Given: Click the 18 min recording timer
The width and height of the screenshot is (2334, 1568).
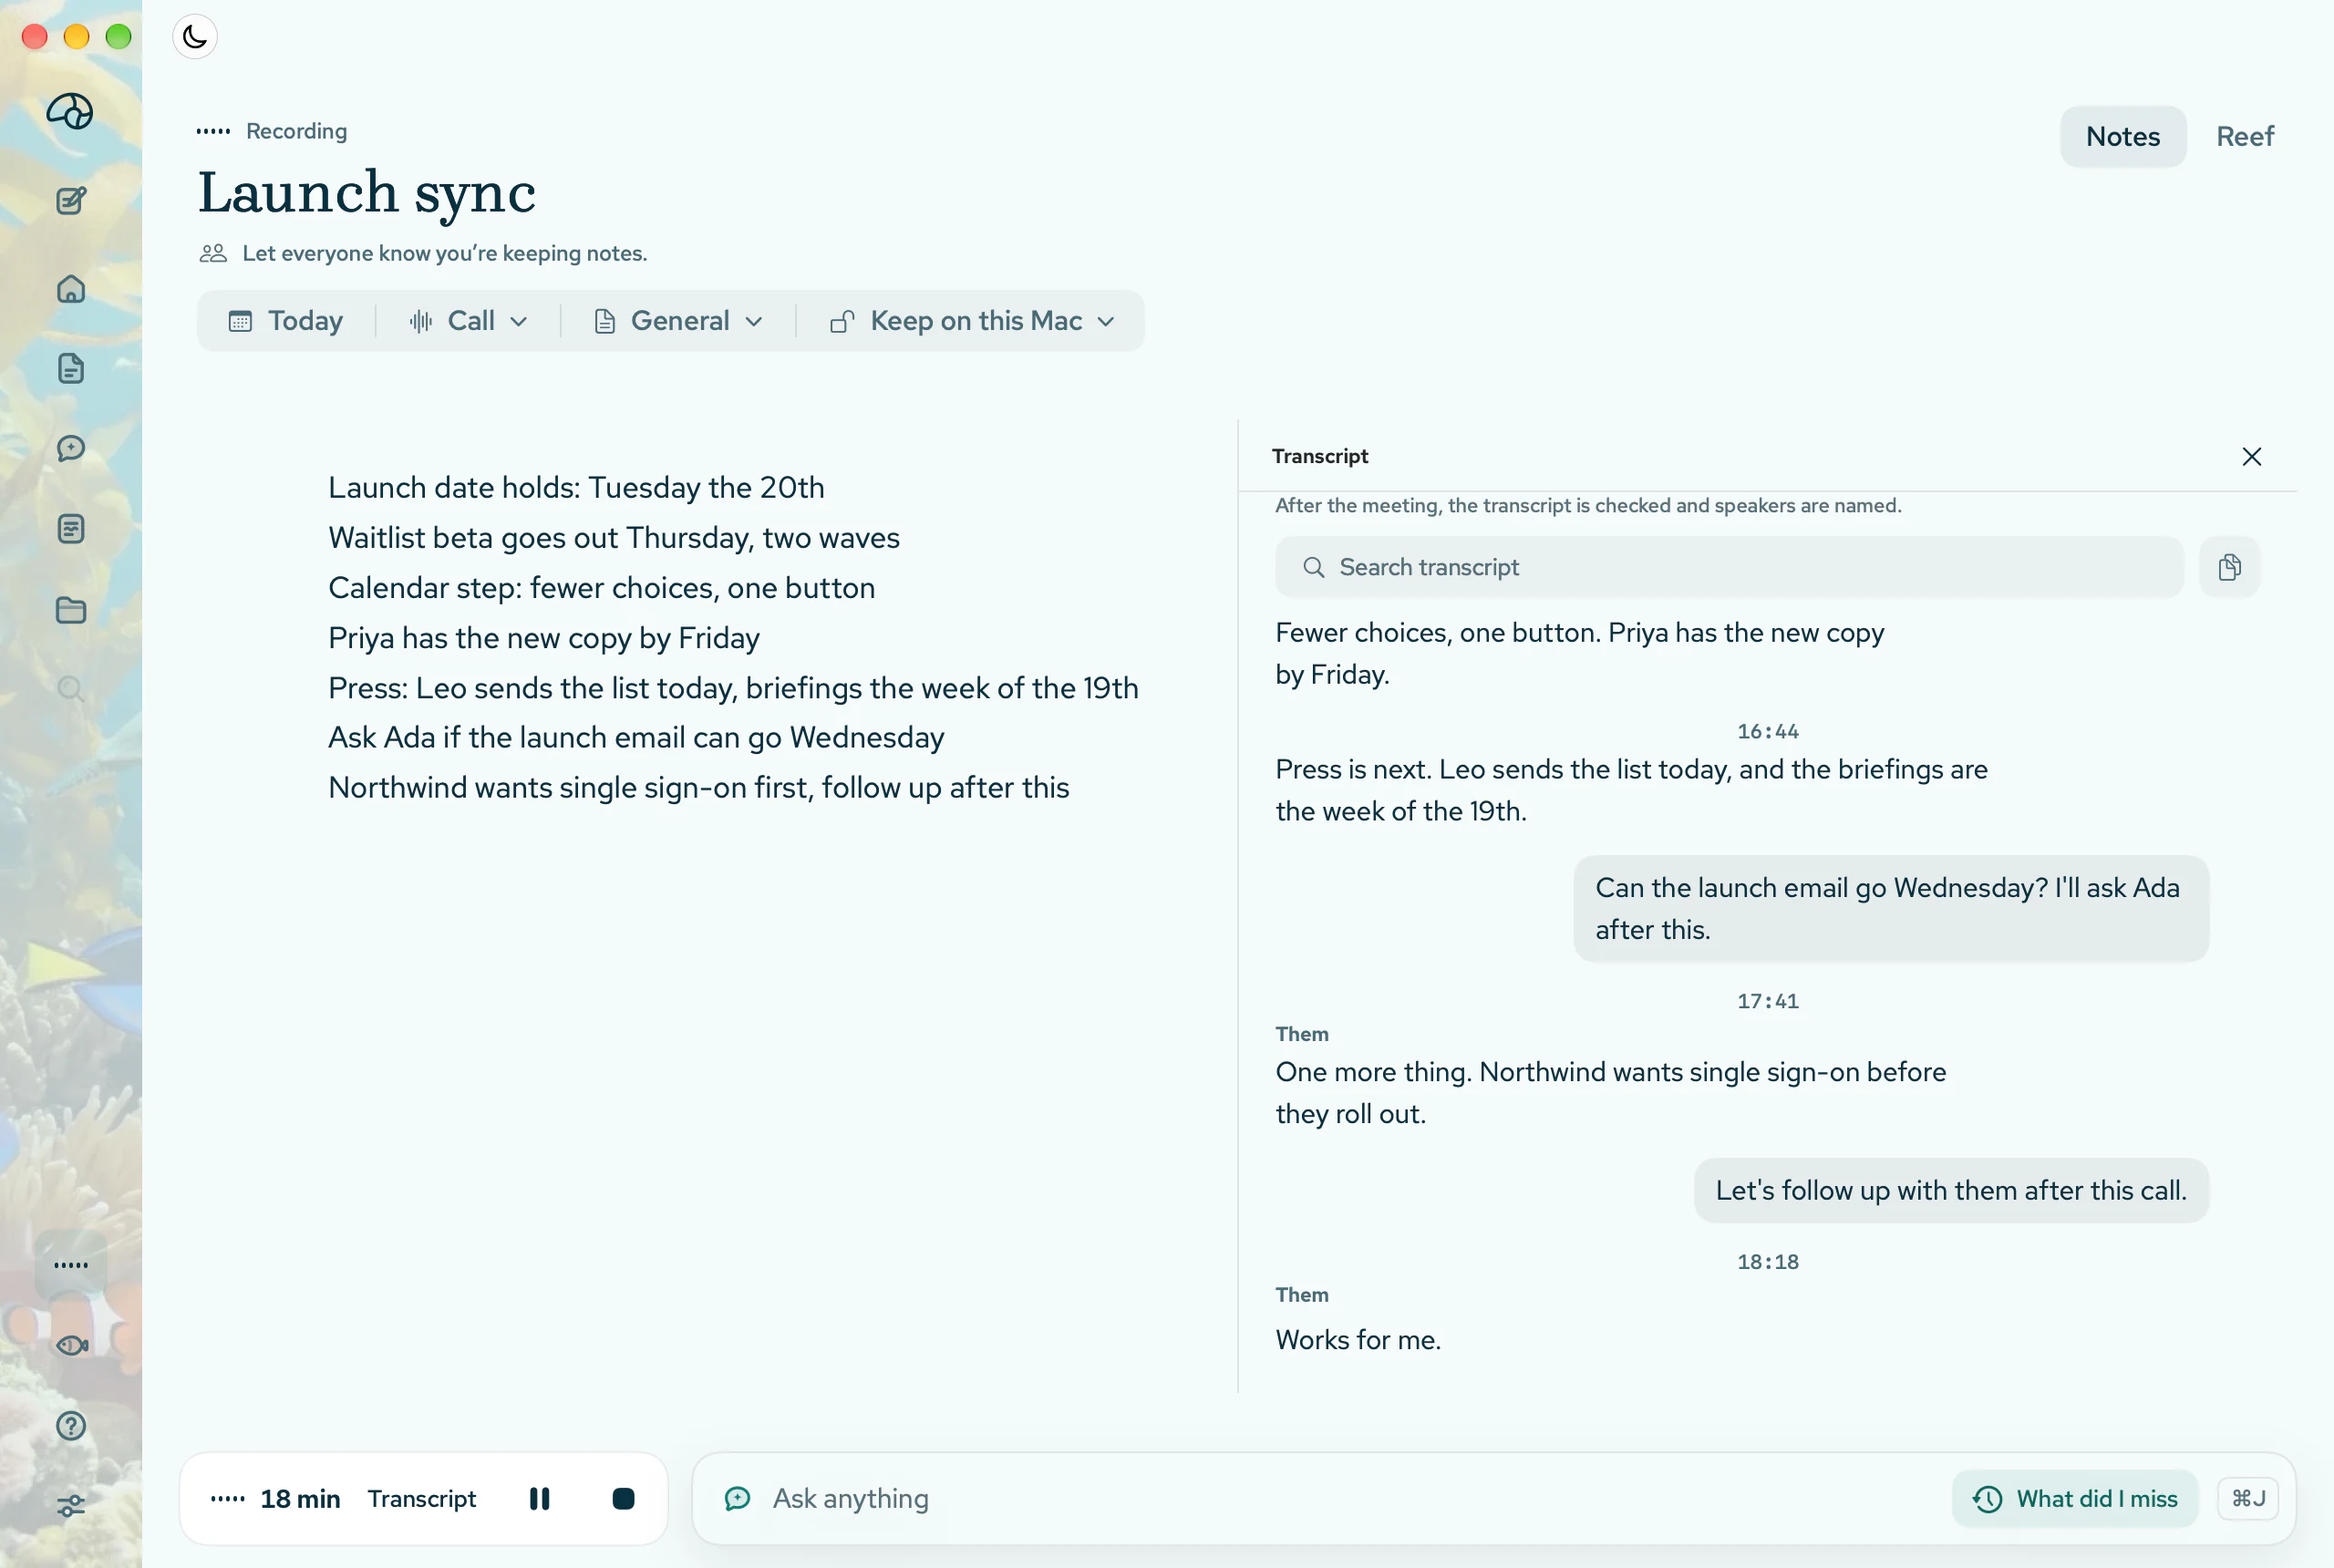Looking at the screenshot, I should coord(300,1498).
